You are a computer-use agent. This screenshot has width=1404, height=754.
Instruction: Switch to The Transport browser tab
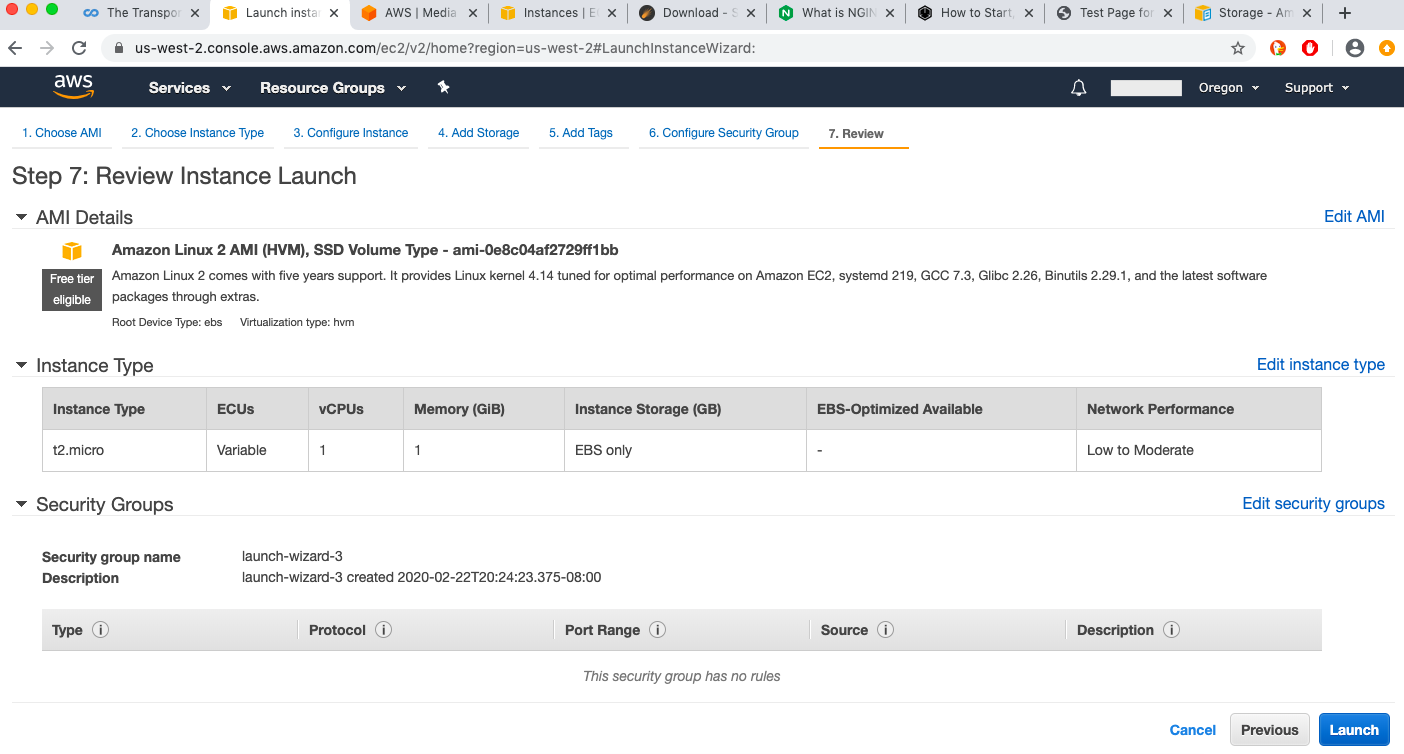pos(143,13)
